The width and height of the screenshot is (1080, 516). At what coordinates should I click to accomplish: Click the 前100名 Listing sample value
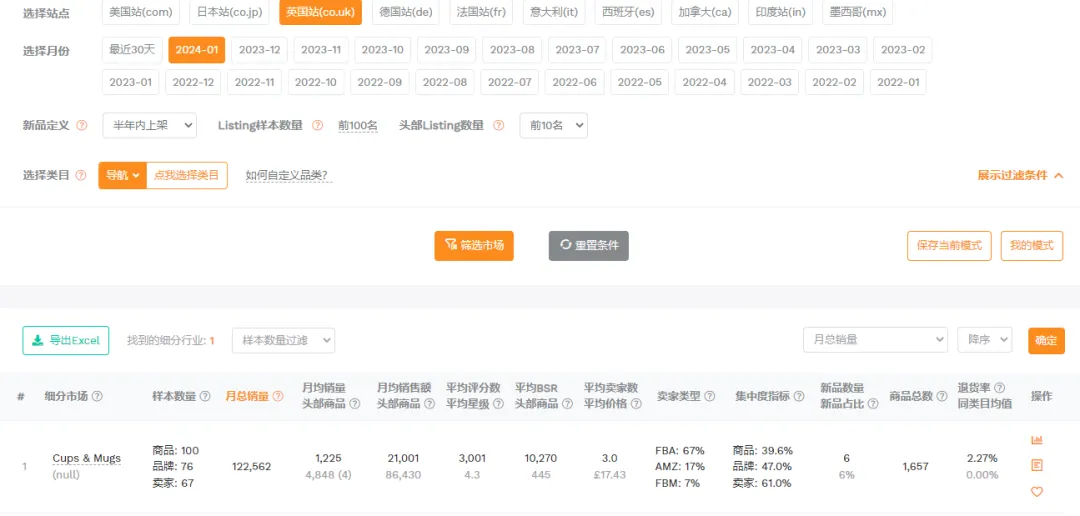(357, 125)
